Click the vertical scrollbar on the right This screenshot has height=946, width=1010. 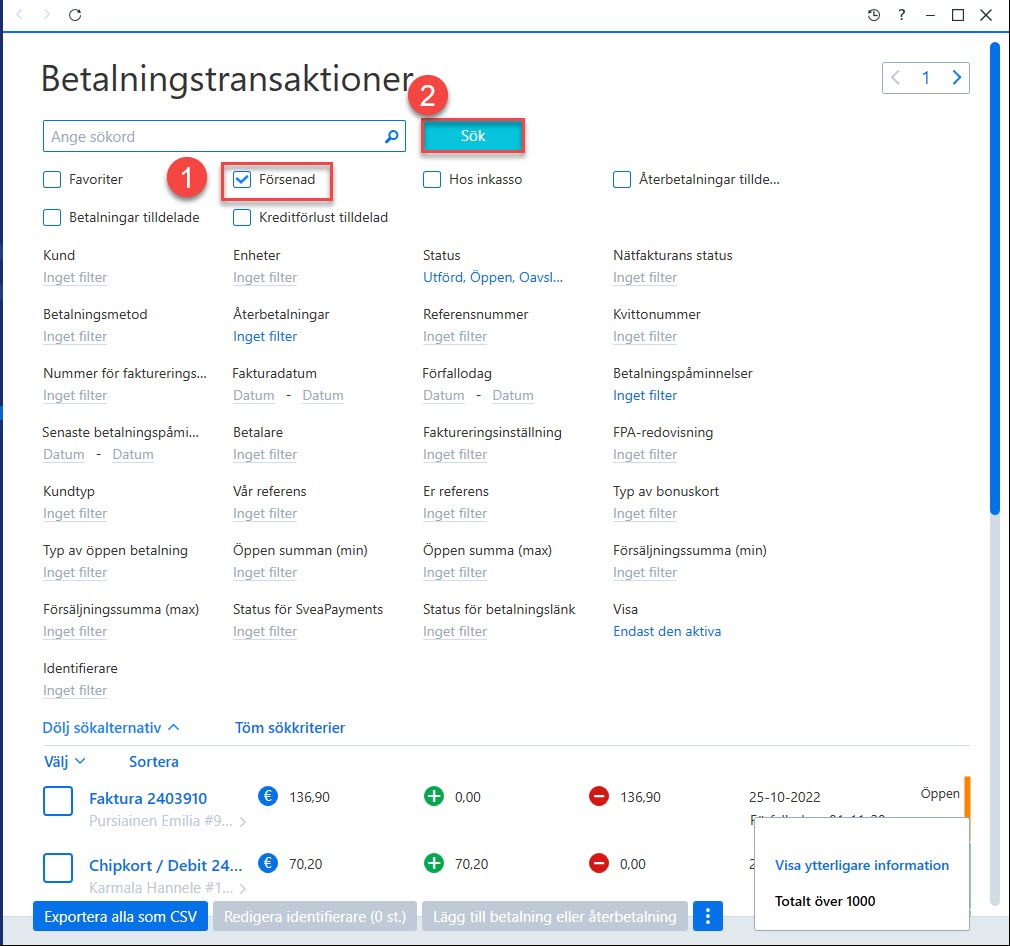[995, 278]
